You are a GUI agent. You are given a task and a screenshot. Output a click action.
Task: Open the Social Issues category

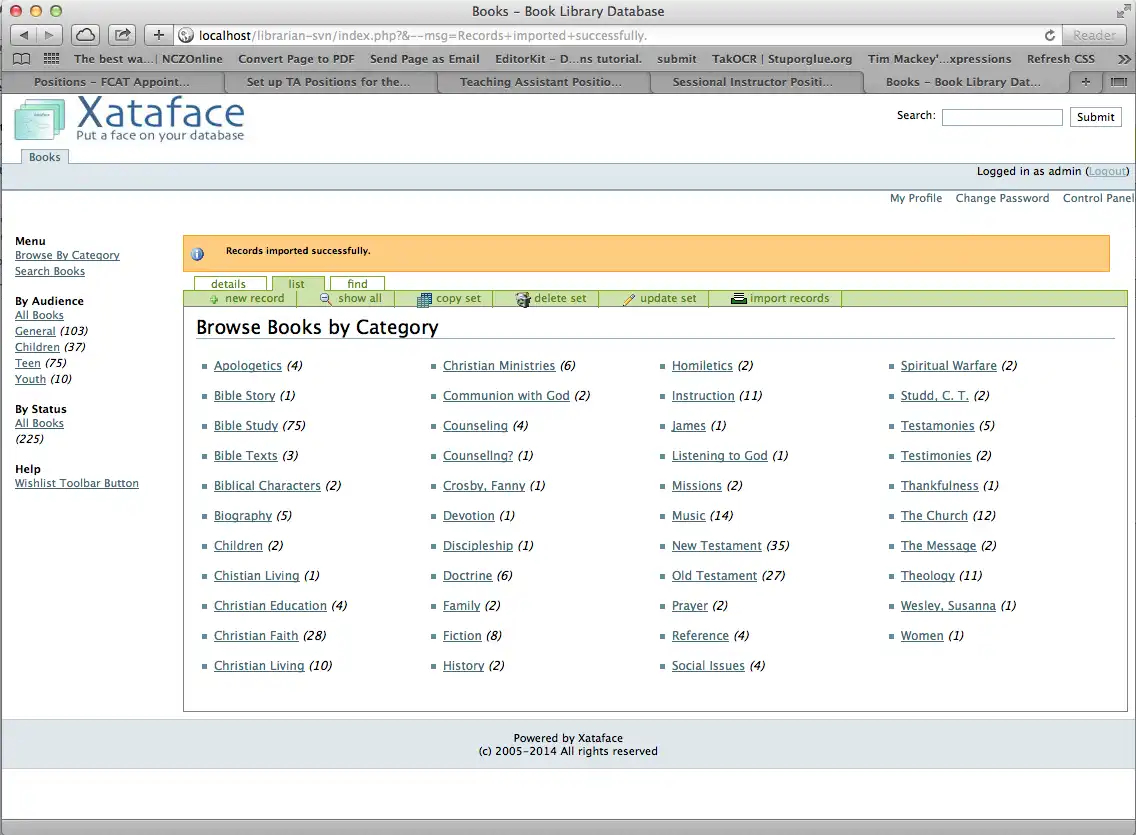[x=708, y=666]
